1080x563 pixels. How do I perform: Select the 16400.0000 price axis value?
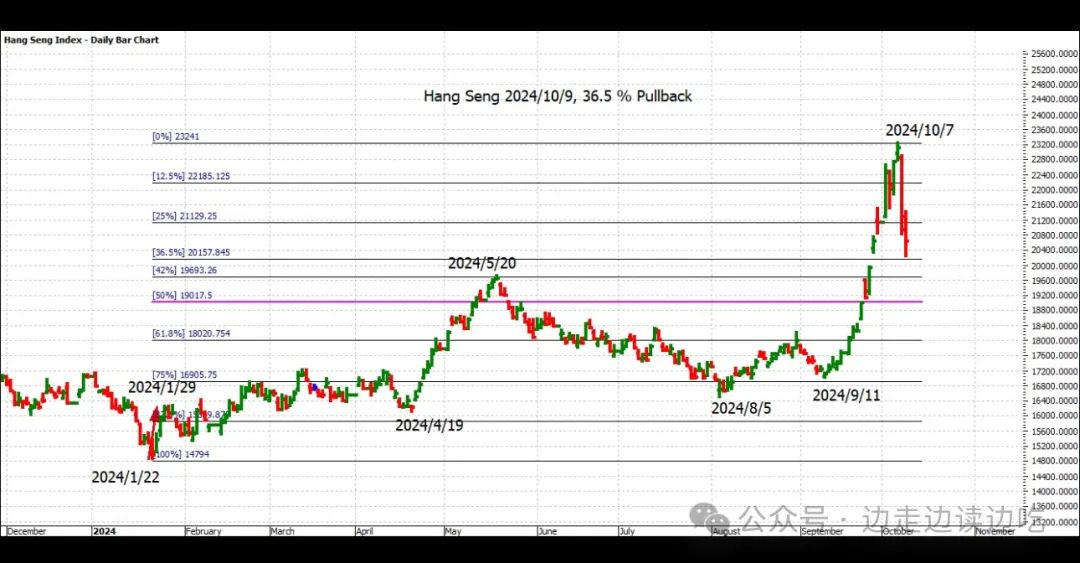pyautogui.click(x=1055, y=401)
